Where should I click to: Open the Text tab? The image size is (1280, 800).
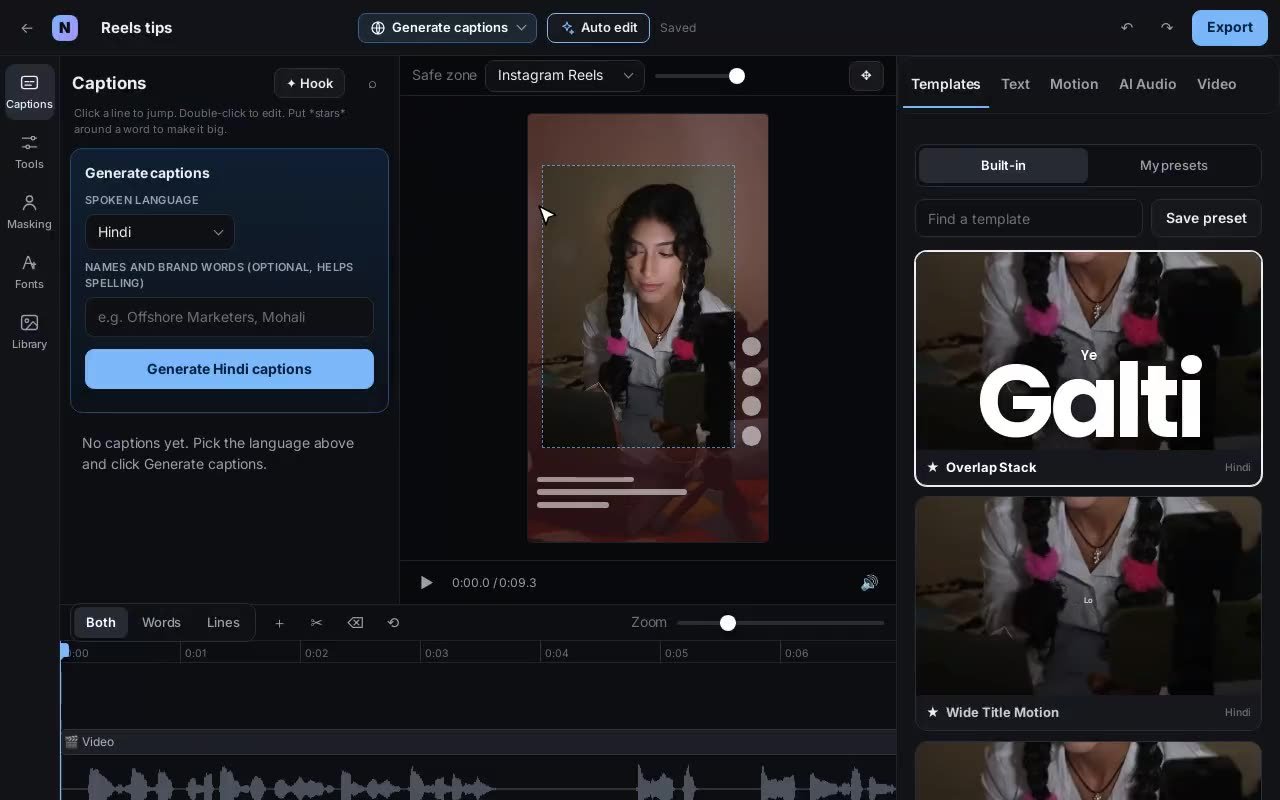click(1015, 84)
